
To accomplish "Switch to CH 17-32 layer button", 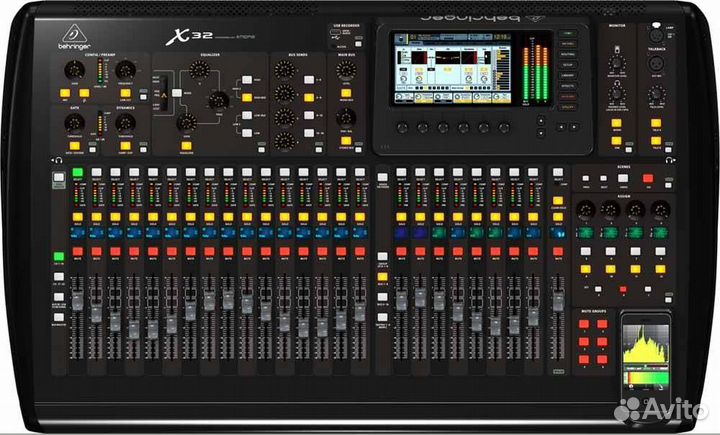I will pos(58,277).
